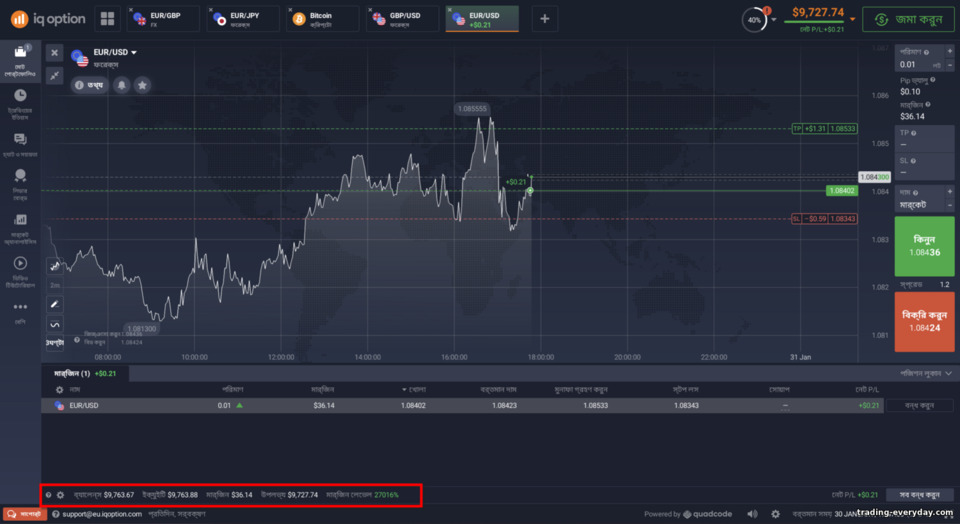Add a new asset tab with plus
Screen dimensions: 960x524
coord(544,19)
